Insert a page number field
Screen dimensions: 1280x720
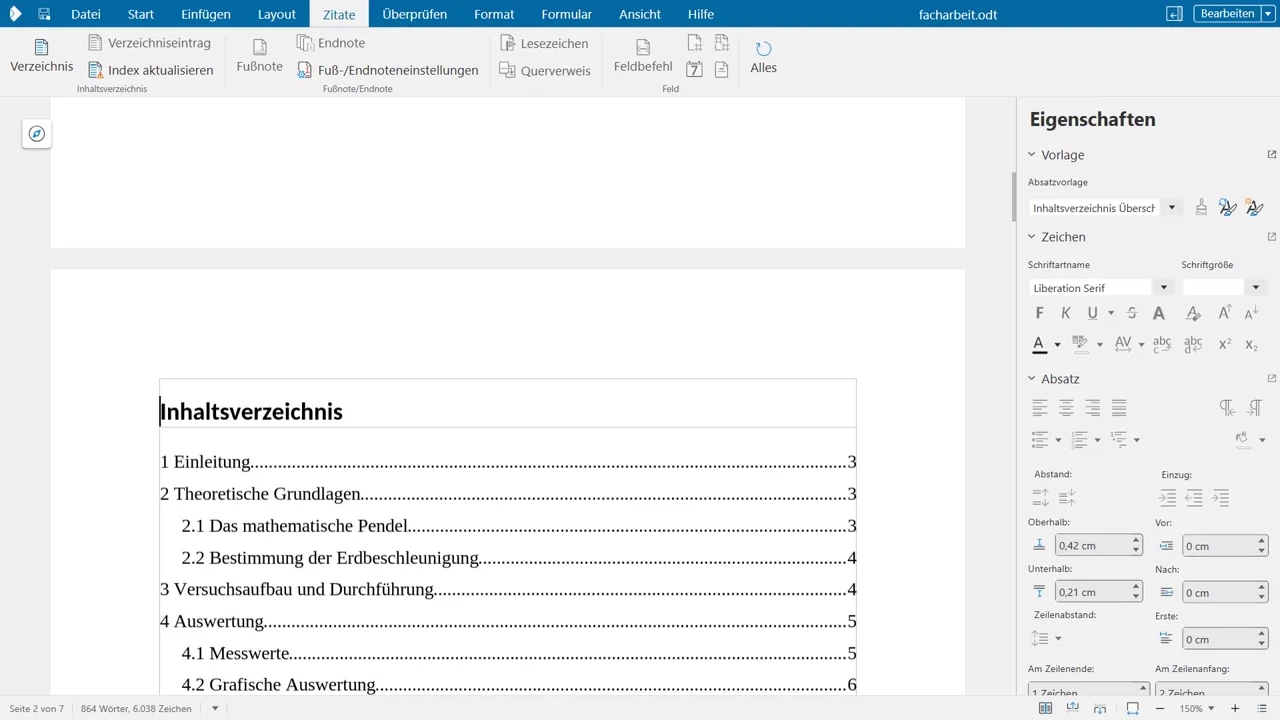coord(695,43)
